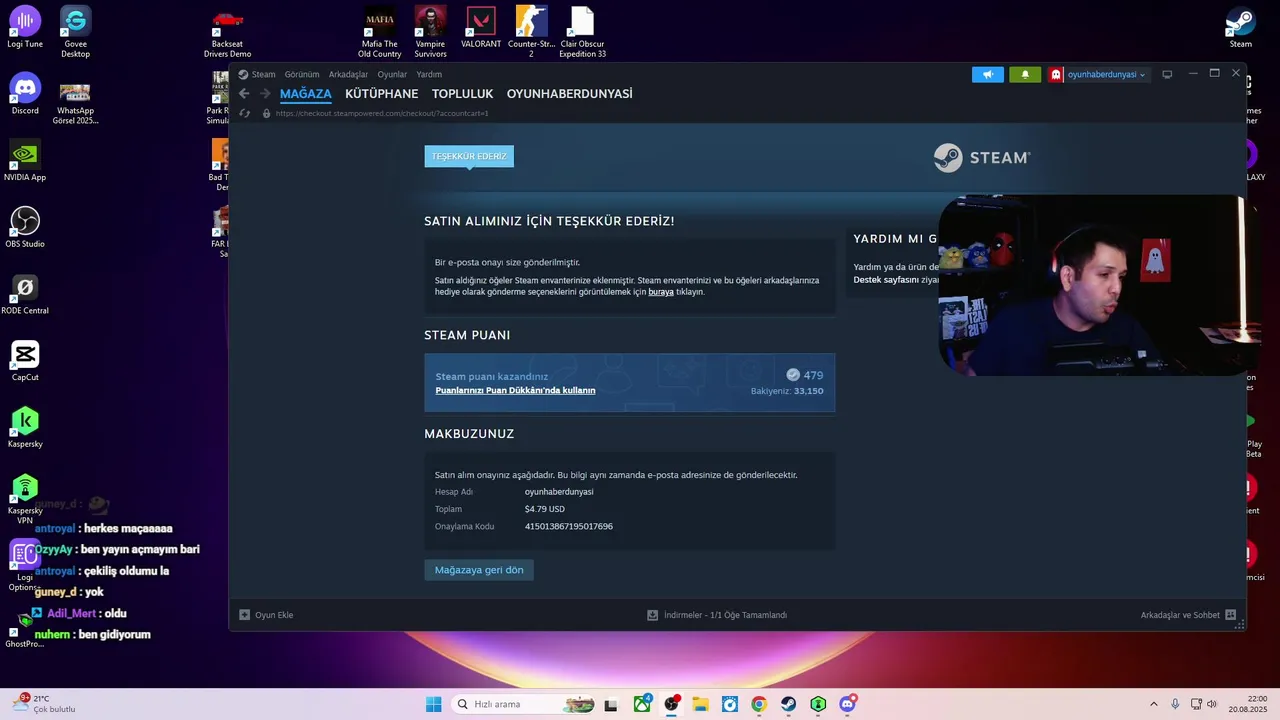Open the Yardım menu
Screen dimensions: 1280x720
[429, 74]
